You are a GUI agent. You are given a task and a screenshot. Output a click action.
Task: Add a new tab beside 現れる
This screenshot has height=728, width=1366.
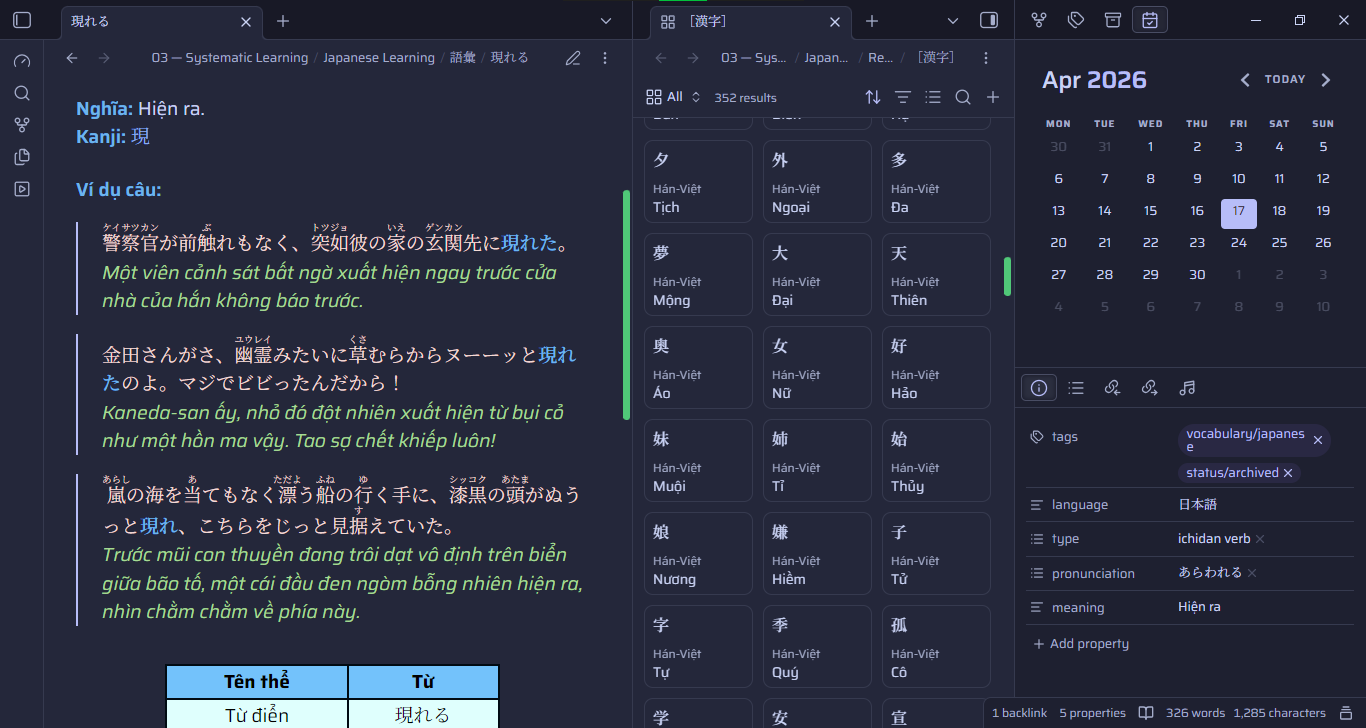283,21
